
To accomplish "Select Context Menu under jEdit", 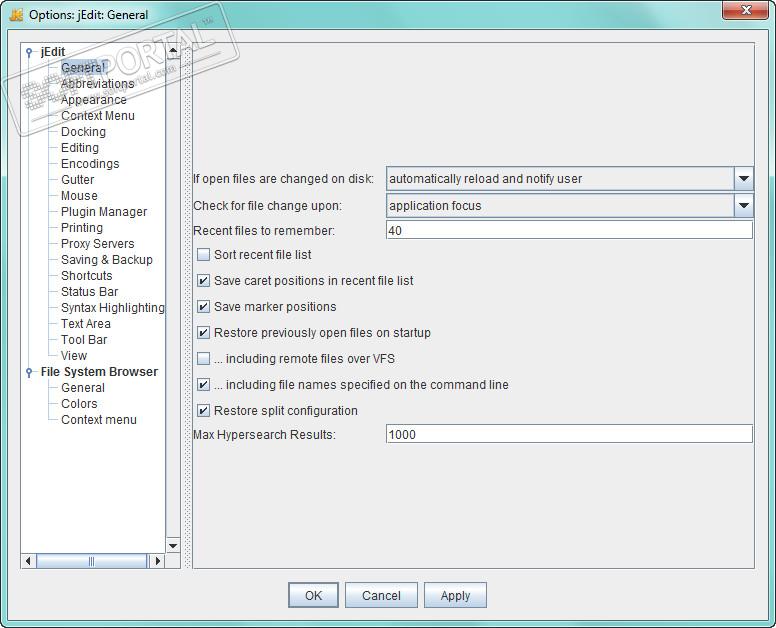I will [x=97, y=115].
